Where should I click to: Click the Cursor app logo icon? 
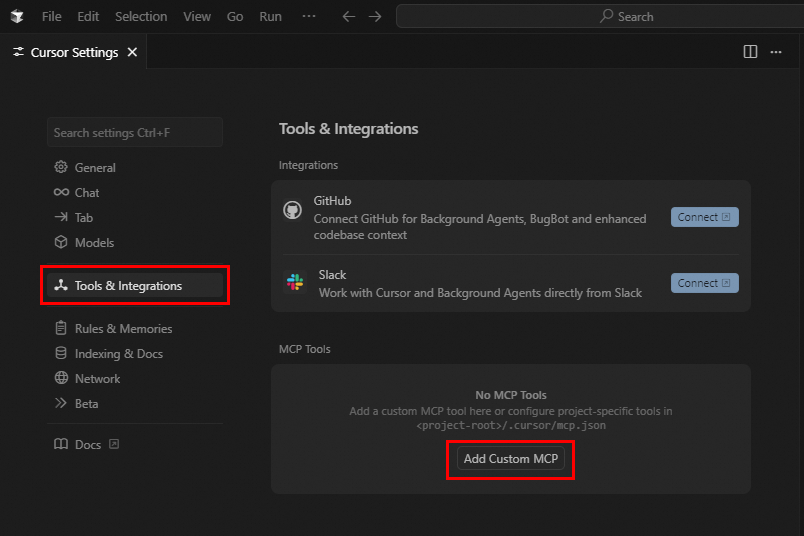(x=17, y=17)
